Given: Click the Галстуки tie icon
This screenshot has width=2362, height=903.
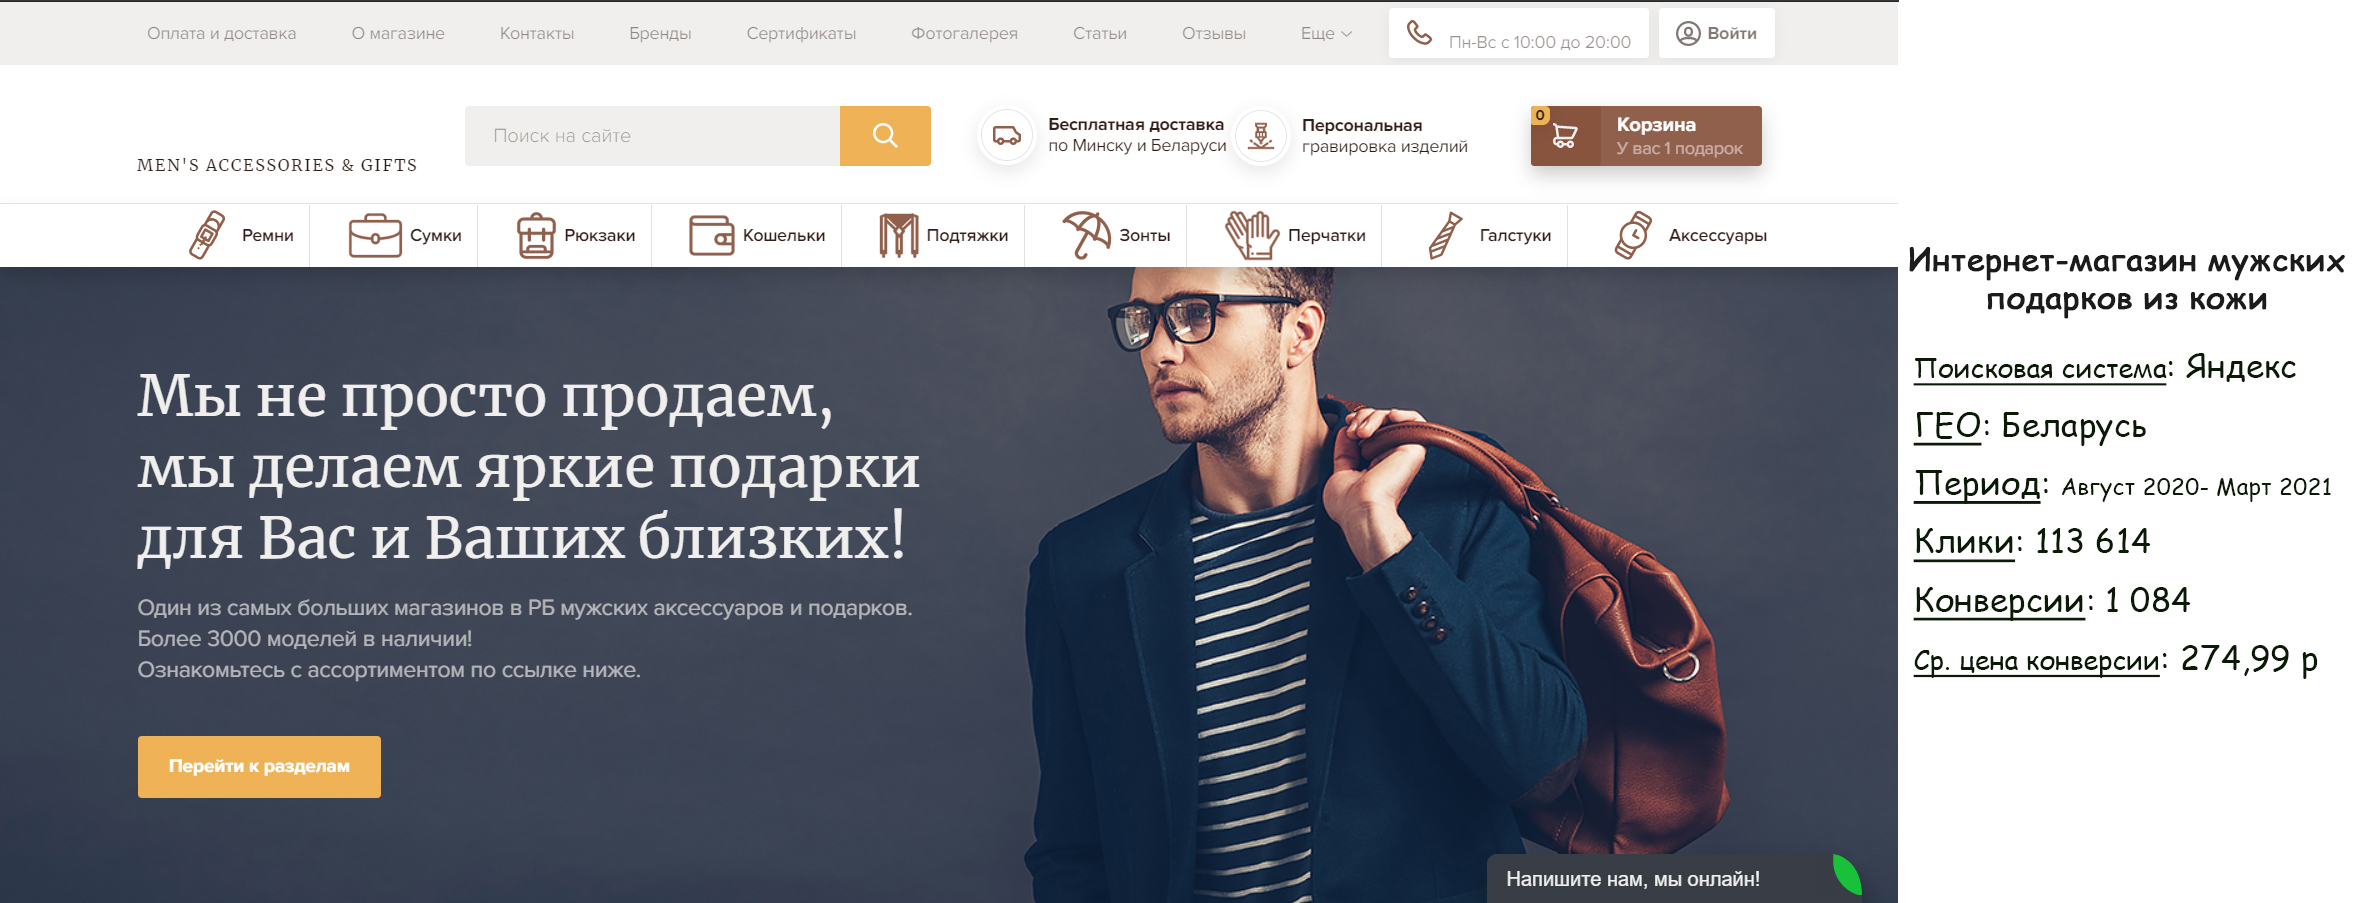Looking at the screenshot, I should click(1446, 235).
